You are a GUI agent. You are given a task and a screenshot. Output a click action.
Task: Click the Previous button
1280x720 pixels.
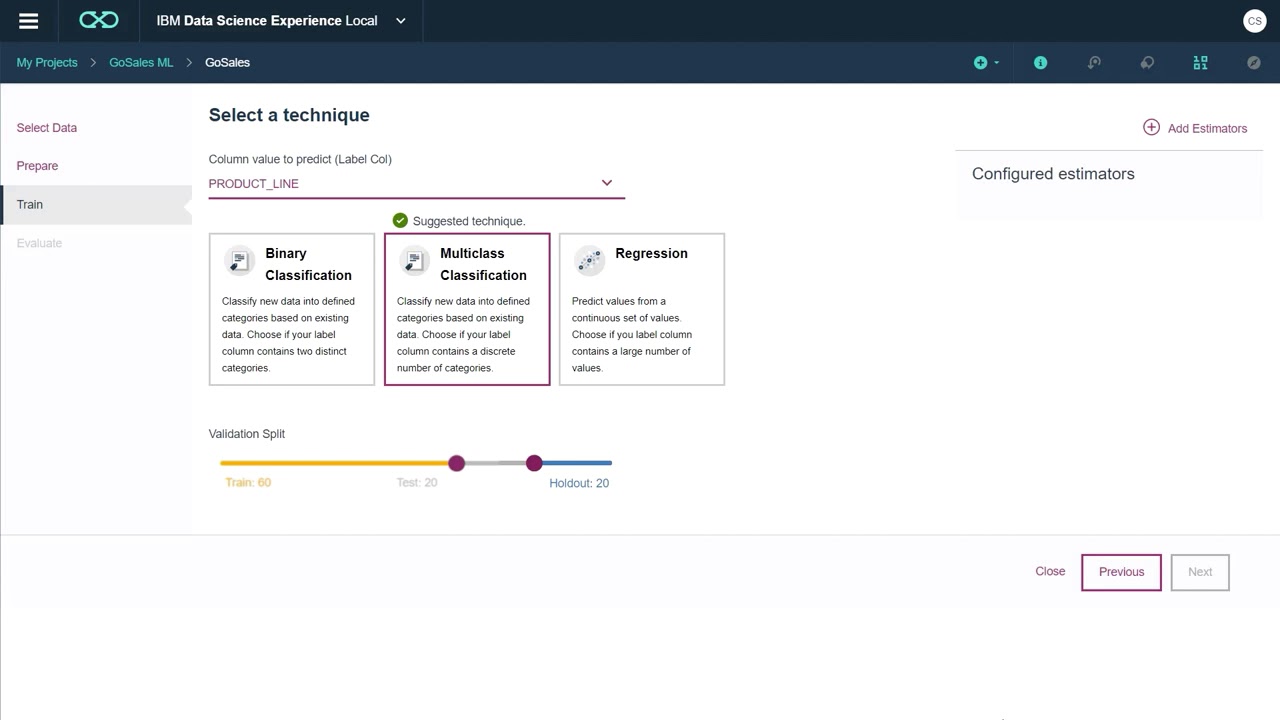[x=1121, y=572]
